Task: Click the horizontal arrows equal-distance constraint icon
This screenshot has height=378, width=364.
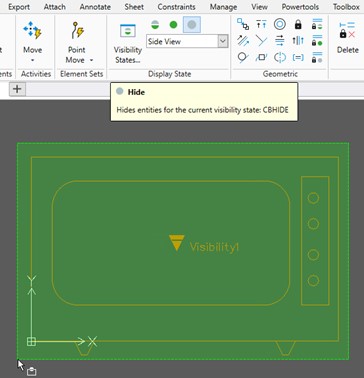Action: click(280, 41)
